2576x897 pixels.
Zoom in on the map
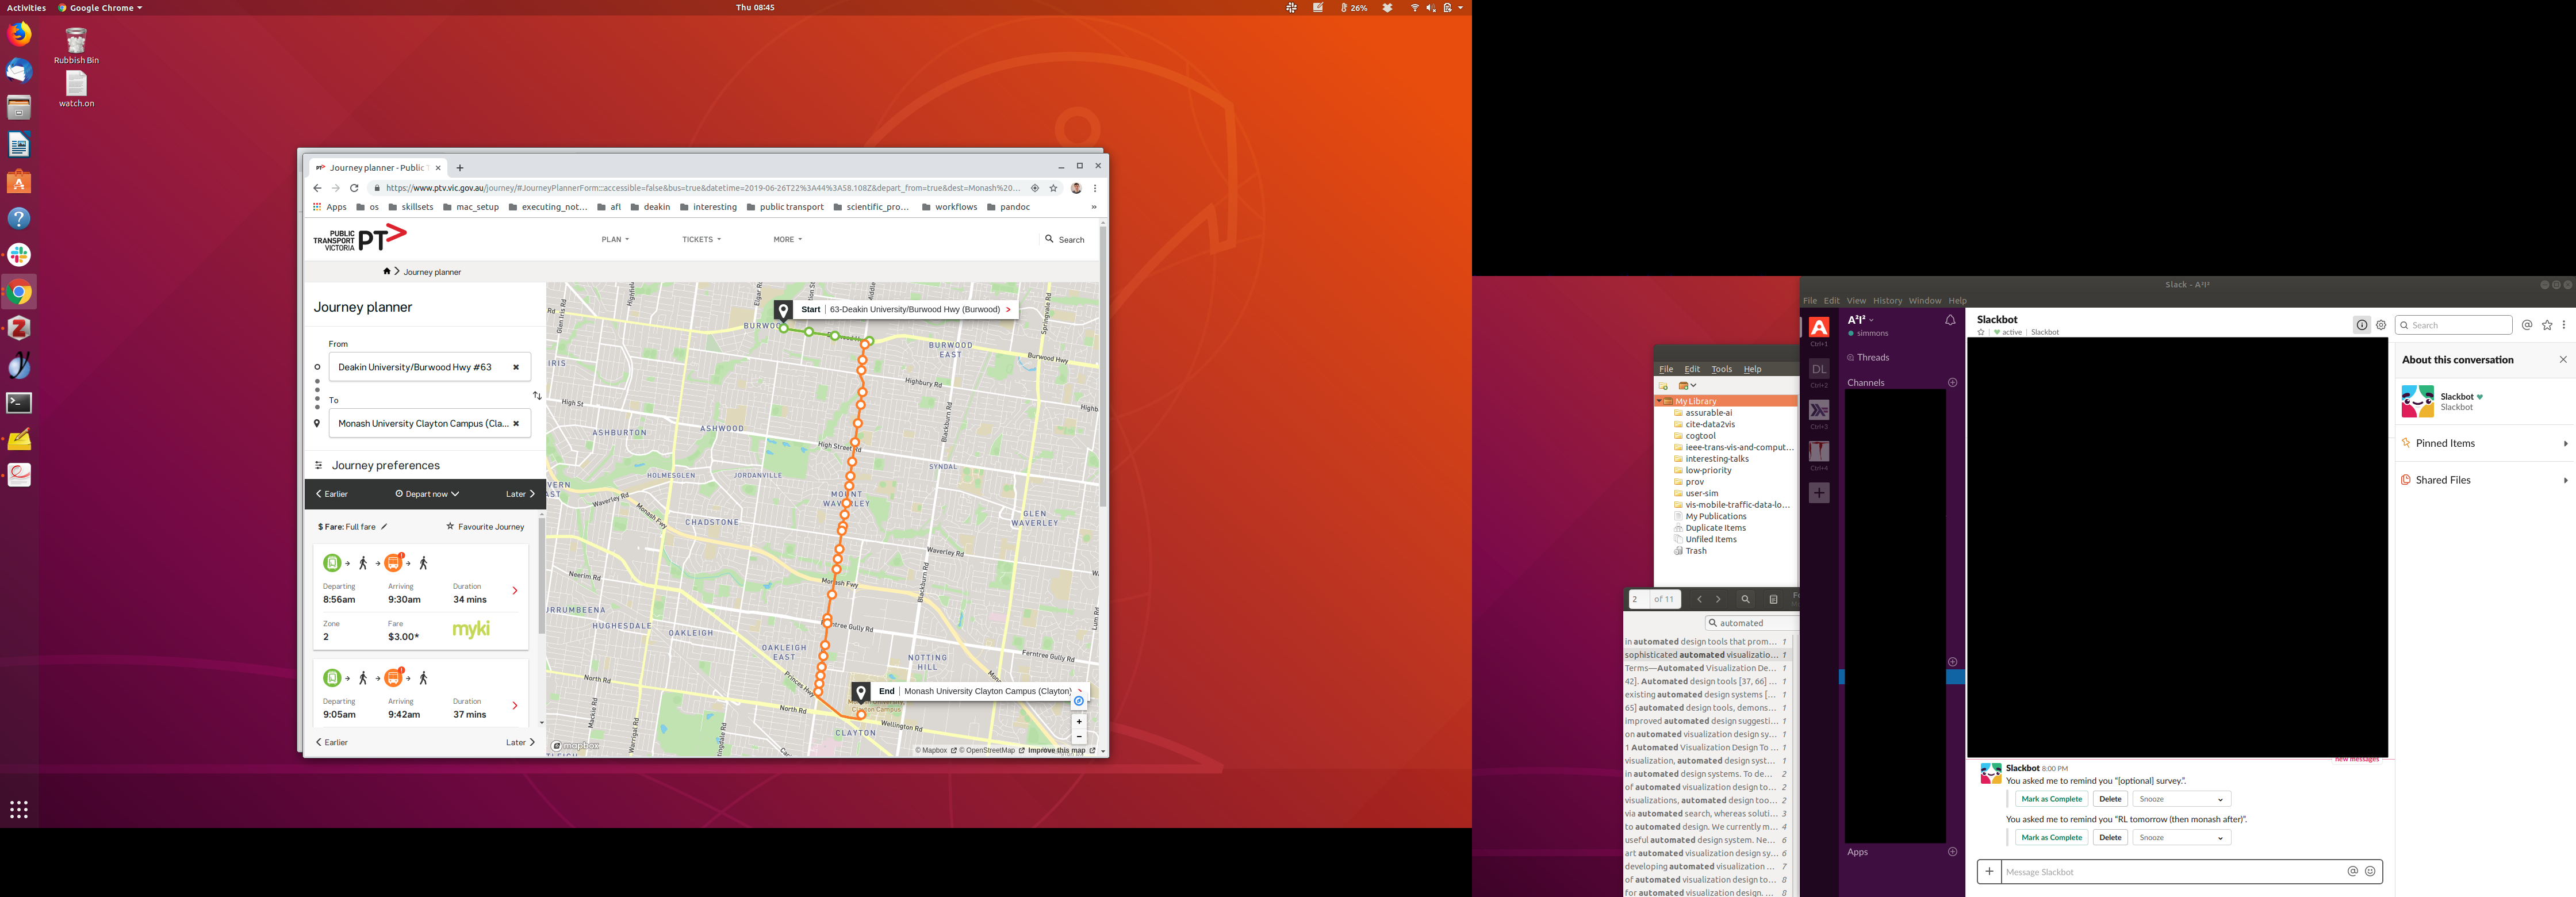coord(1079,721)
